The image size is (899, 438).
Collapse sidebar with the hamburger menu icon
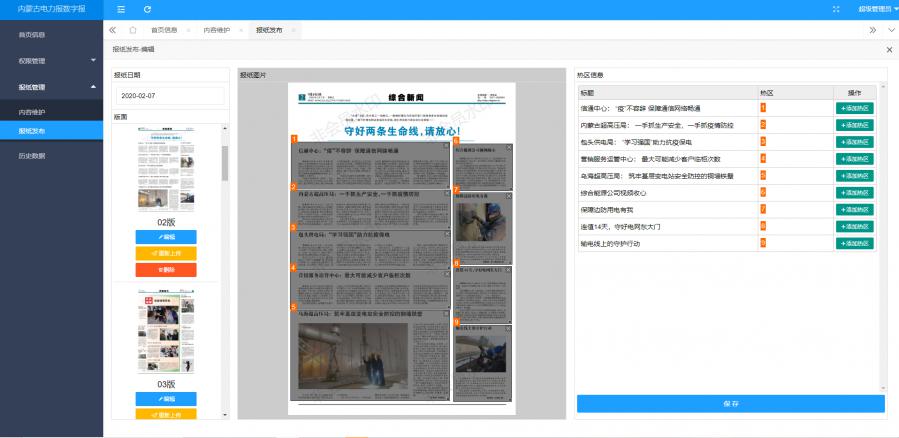coord(121,9)
